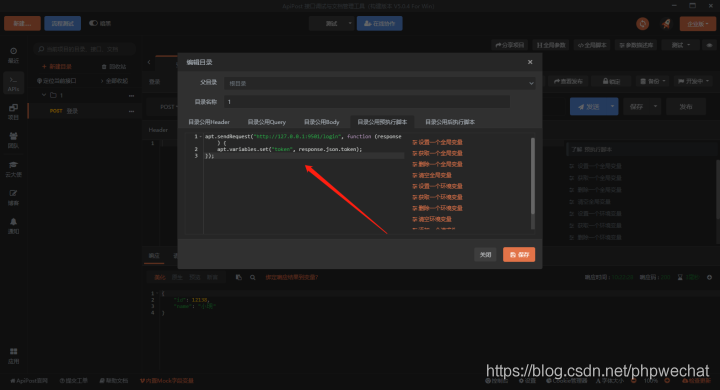The height and width of the screenshot is (390, 720).
Task: Click the 关闭 close button in the dialog
Action: tap(485, 254)
